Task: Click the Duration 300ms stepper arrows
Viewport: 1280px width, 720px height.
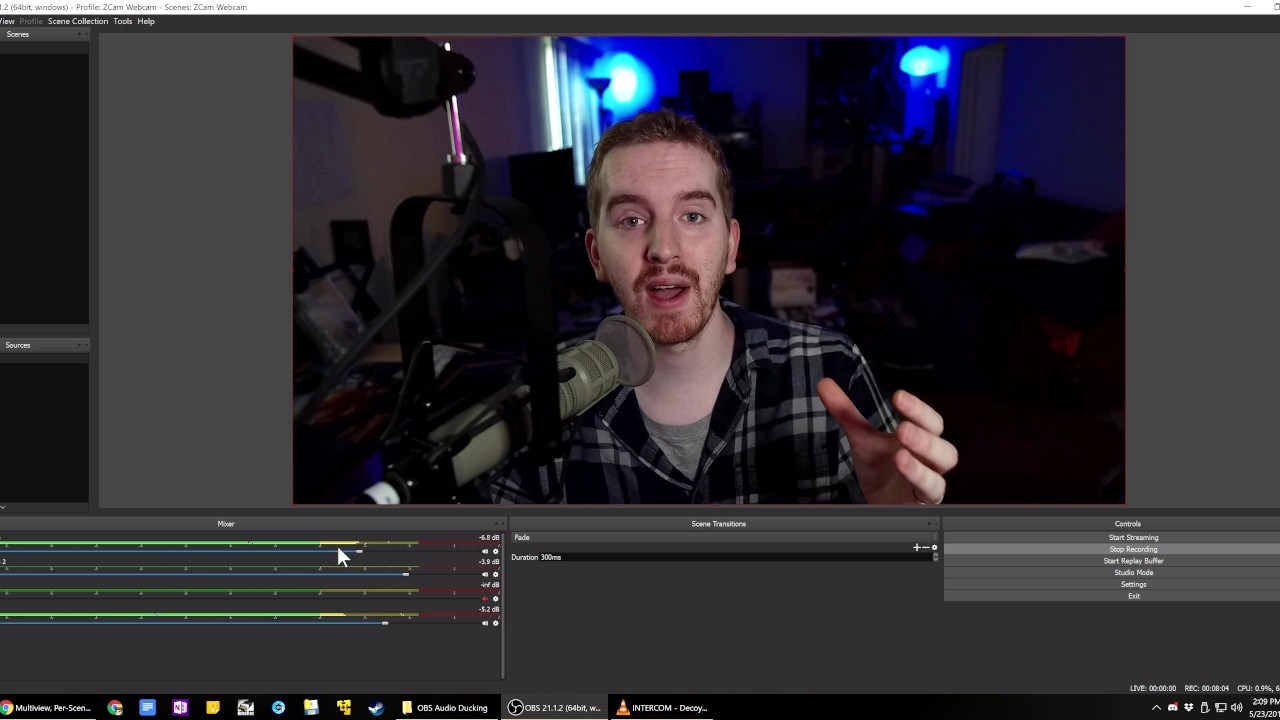Action: (x=935, y=557)
